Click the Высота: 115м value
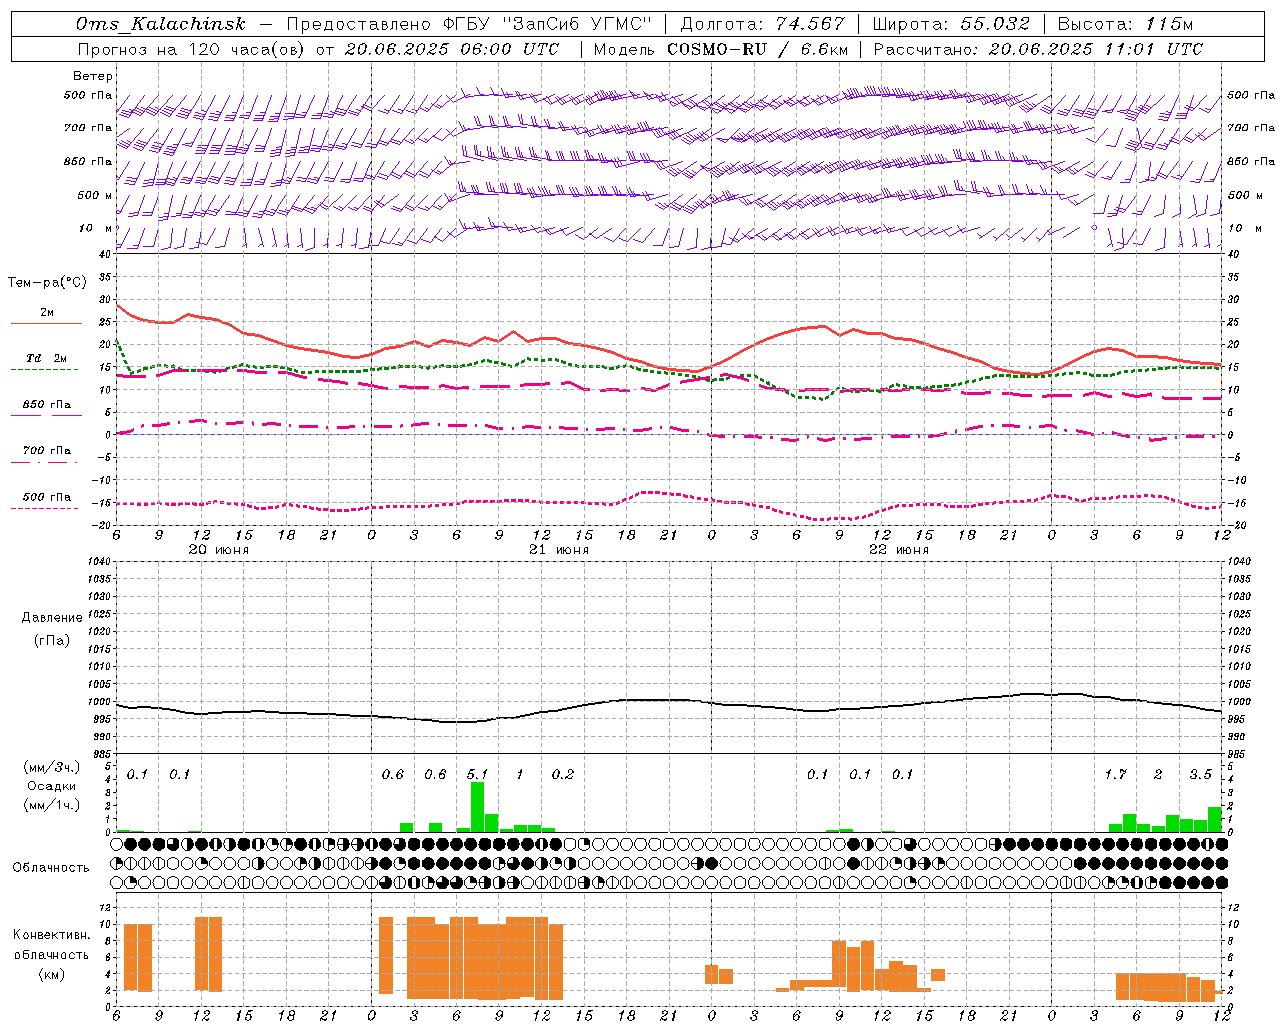The height and width of the screenshot is (1024, 1280). [x=1125, y=24]
